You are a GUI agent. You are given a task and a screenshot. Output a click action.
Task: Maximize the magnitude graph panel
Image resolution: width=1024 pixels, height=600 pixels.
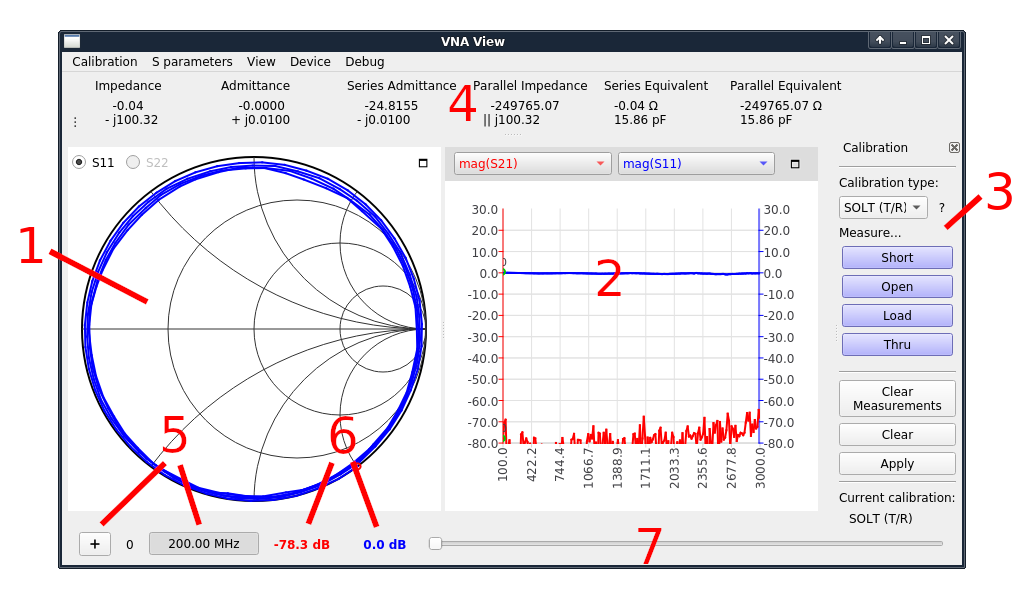click(x=795, y=164)
